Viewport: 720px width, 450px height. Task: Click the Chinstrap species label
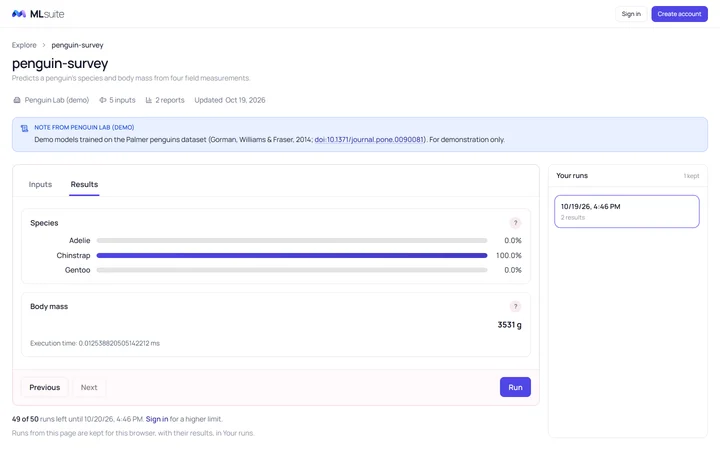73,256
